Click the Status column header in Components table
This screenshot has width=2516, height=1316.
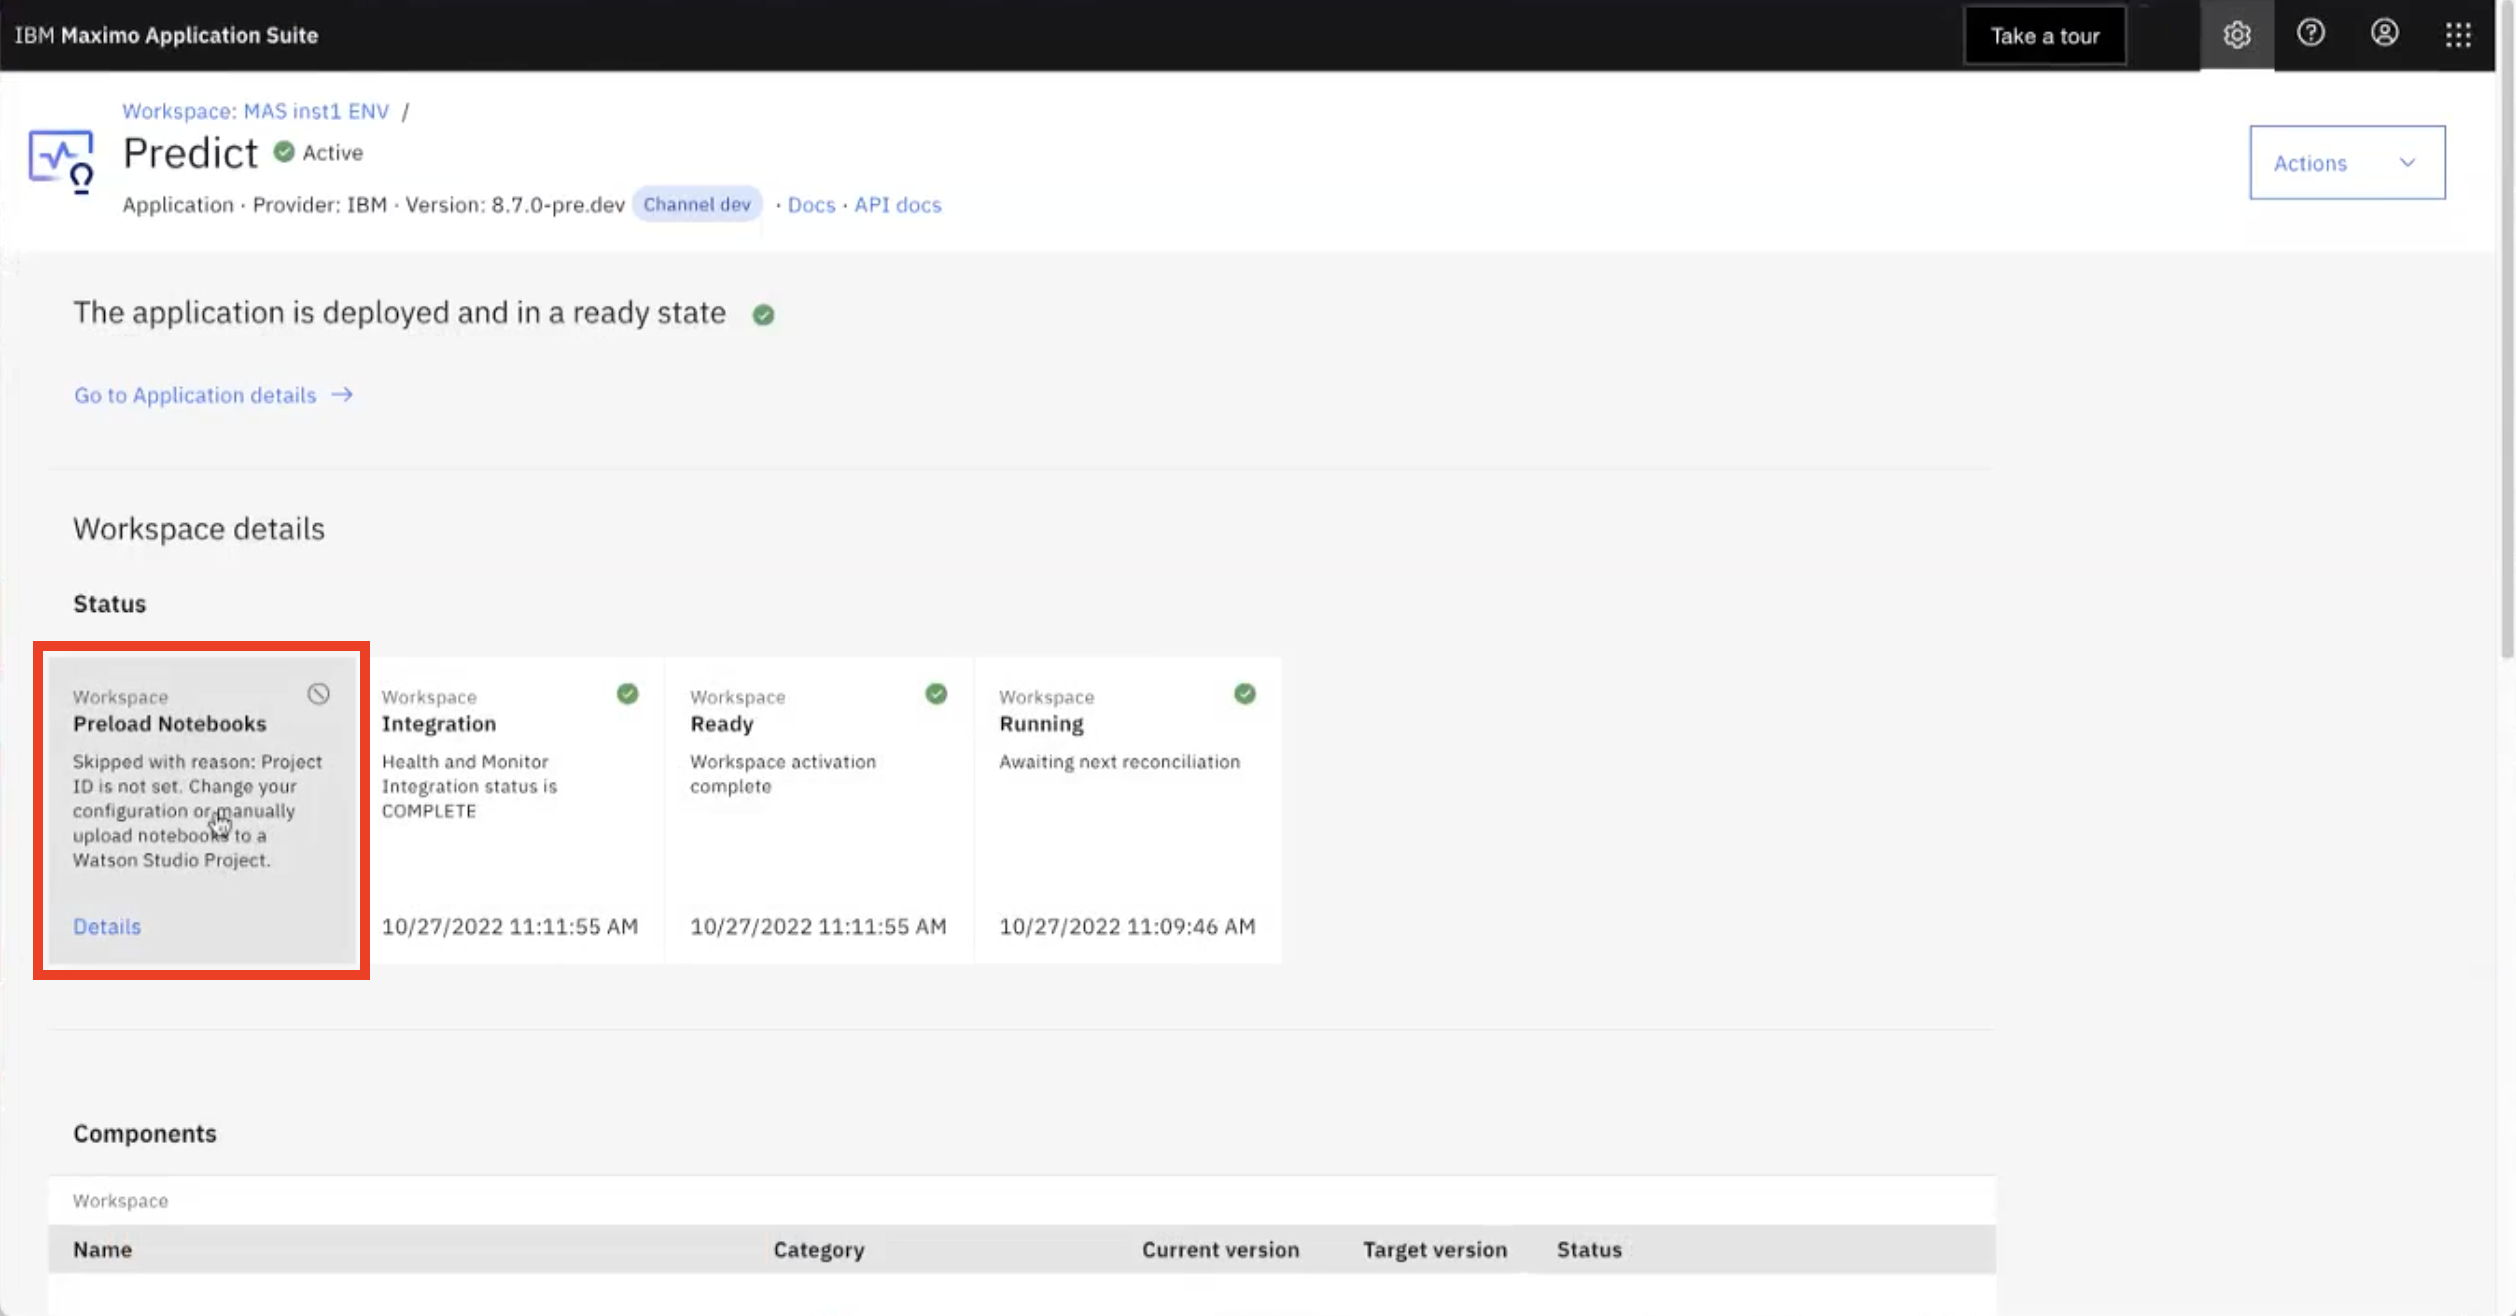point(1589,1250)
